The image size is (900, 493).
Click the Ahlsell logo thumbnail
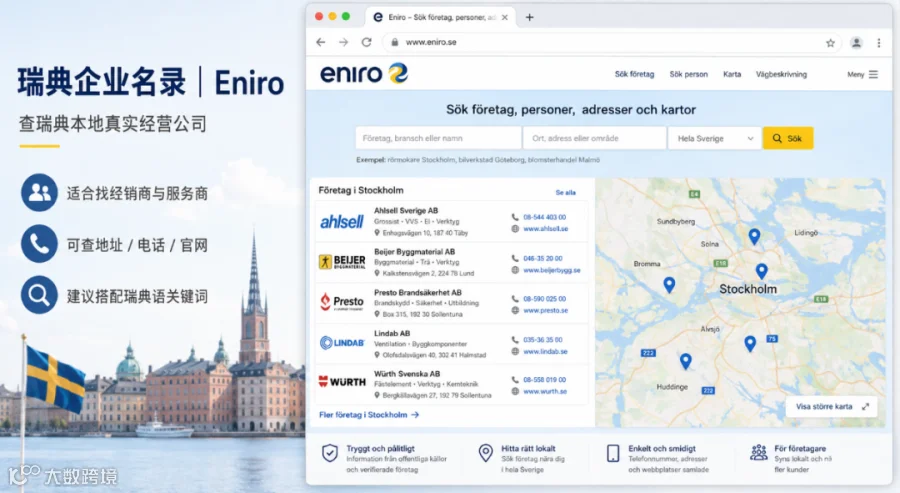pos(342,222)
